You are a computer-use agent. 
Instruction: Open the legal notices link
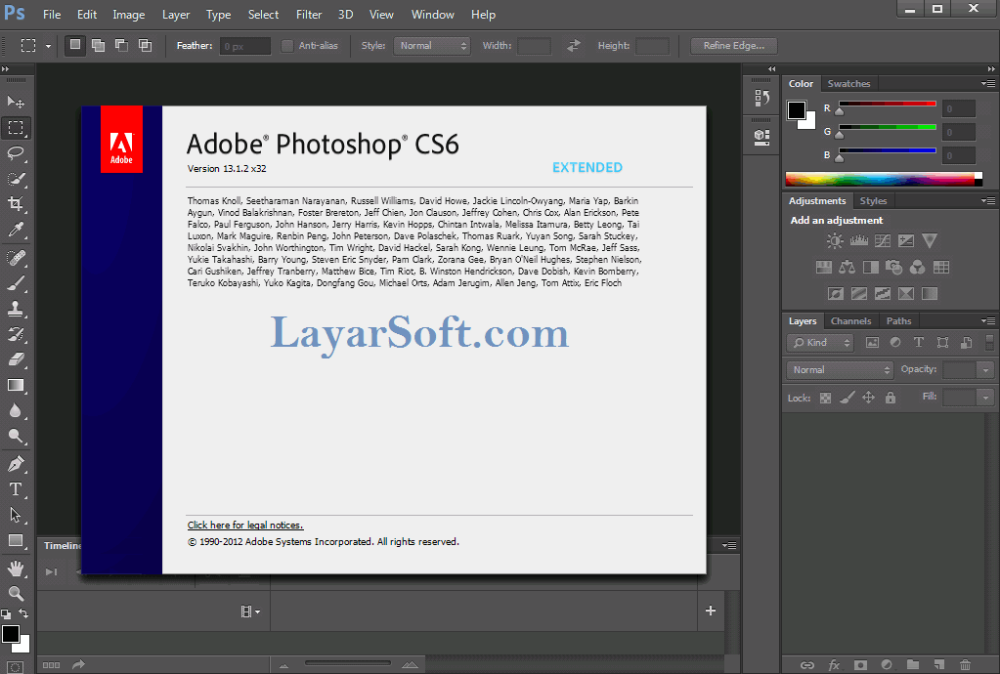[245, 525]
